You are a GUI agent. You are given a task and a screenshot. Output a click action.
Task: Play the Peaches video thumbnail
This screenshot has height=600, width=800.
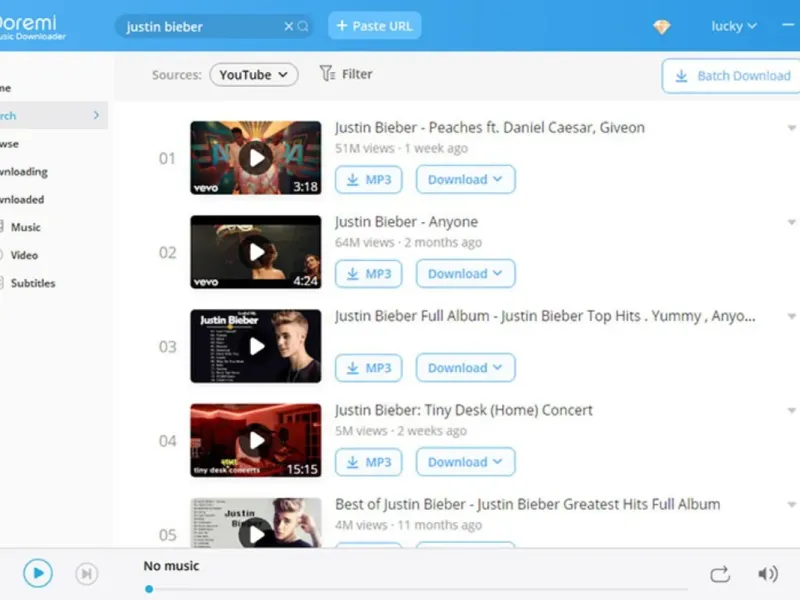pos(256,158)
